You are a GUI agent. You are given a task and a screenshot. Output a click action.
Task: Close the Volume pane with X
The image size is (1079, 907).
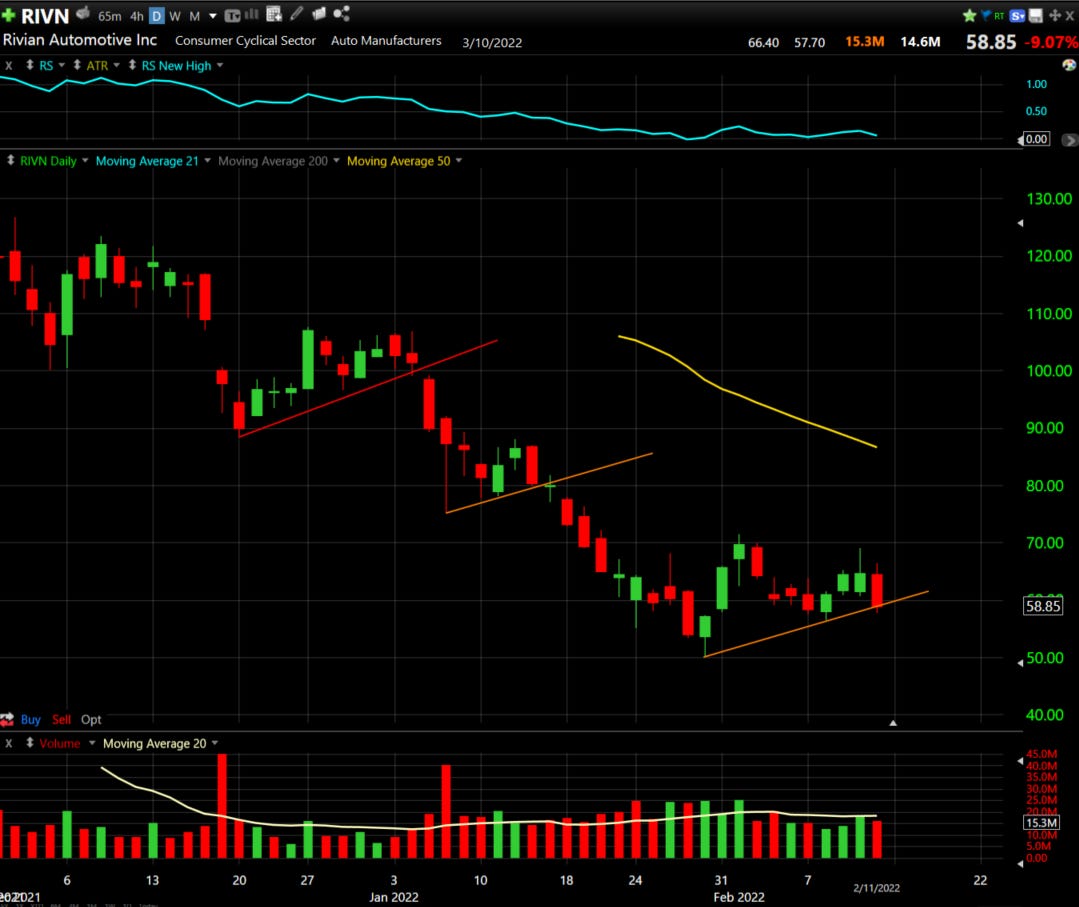9,744
